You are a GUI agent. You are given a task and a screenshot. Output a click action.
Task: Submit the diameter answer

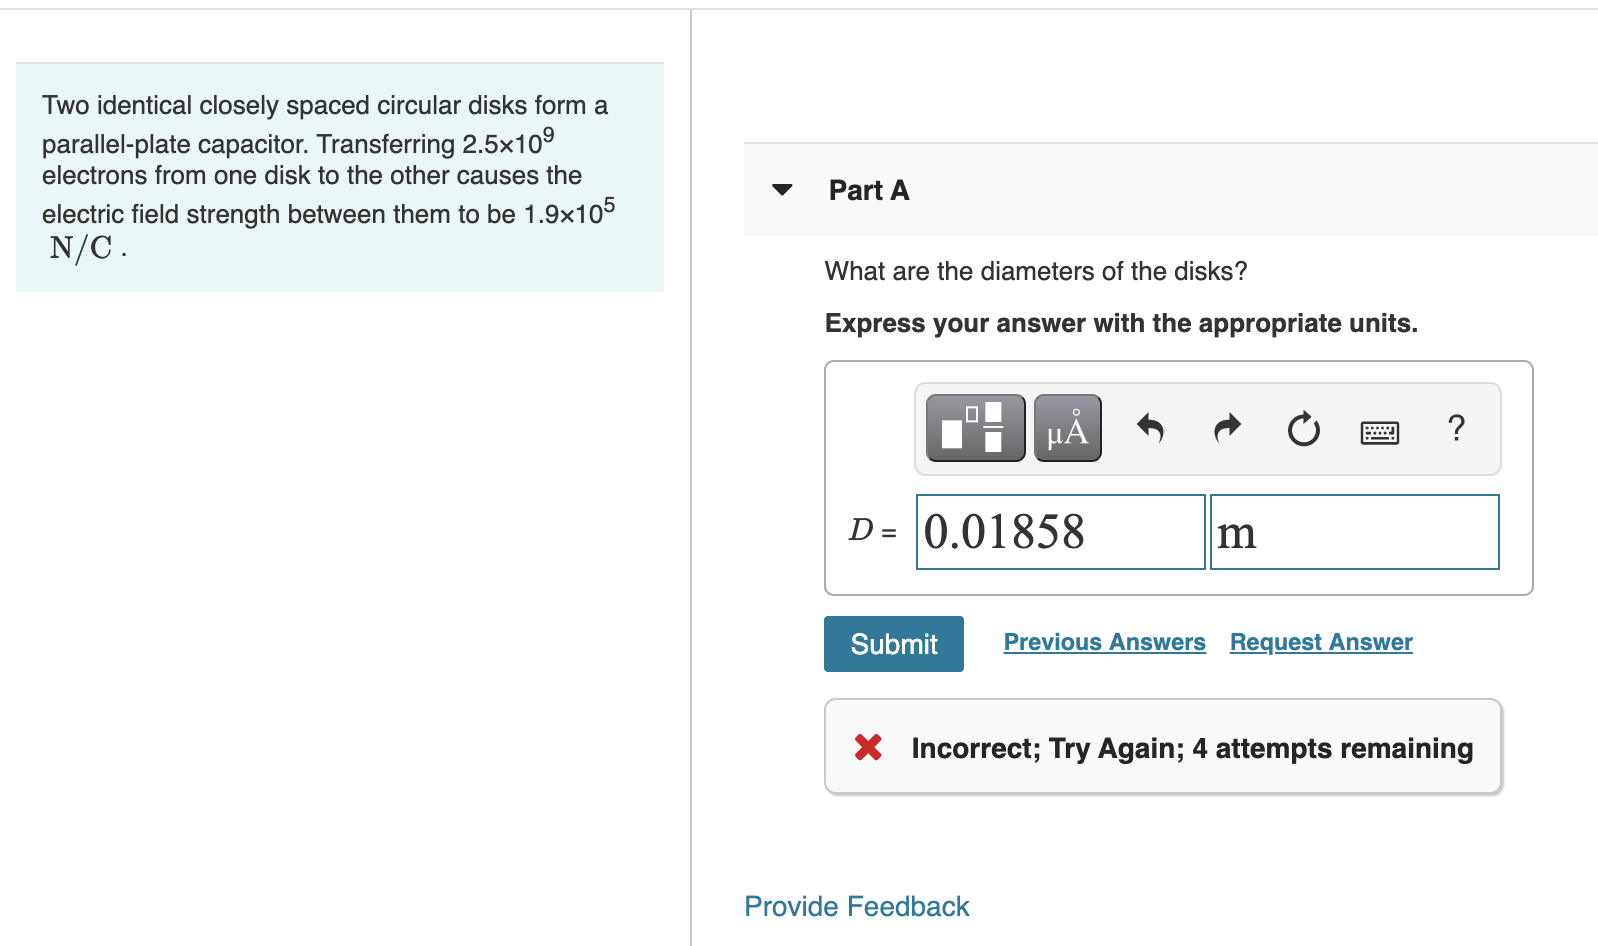(893, 643)
